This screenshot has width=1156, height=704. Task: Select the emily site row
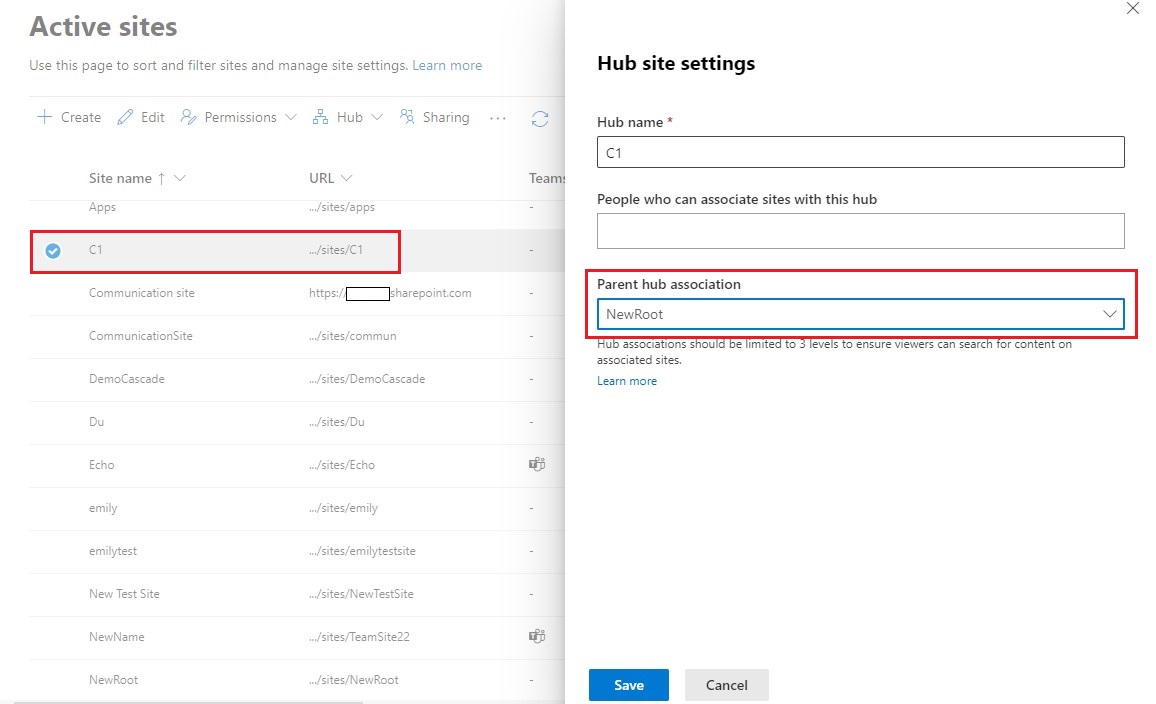296,508
